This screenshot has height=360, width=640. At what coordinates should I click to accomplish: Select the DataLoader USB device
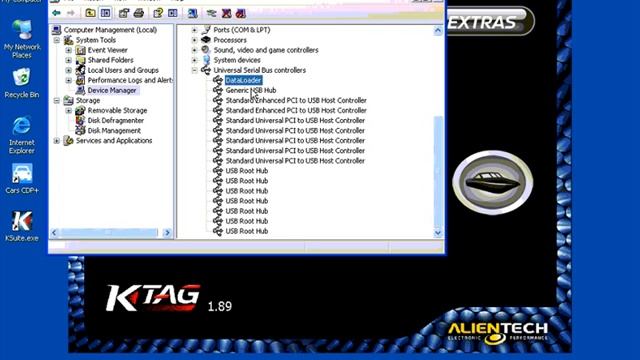(x=243, y=80)
